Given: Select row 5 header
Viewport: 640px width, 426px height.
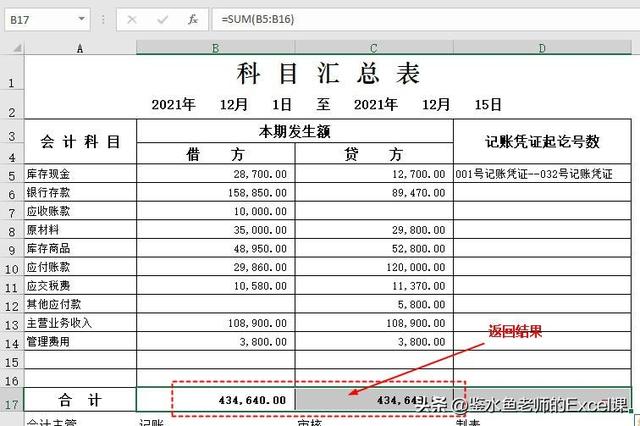Looking at the screenshot, I should pos(12,174).
